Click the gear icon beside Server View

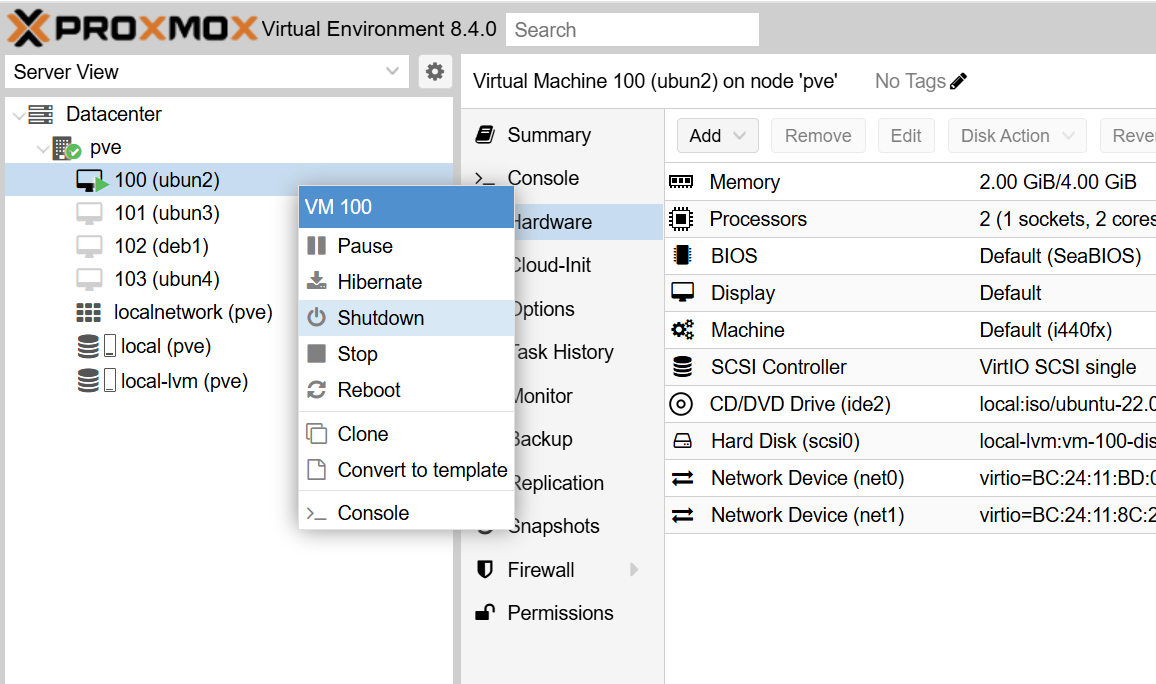point(434,72)
